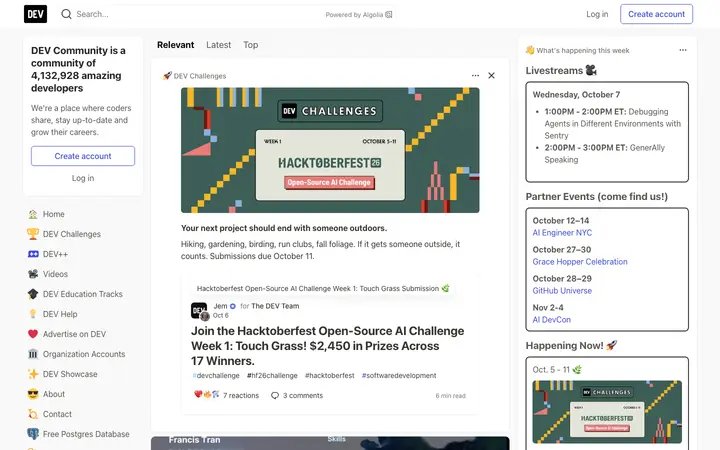Image resolution: width=720 pixels, height=450 pixels.
Task: Click the #devchallenge tag
Action: click(216, 376)
